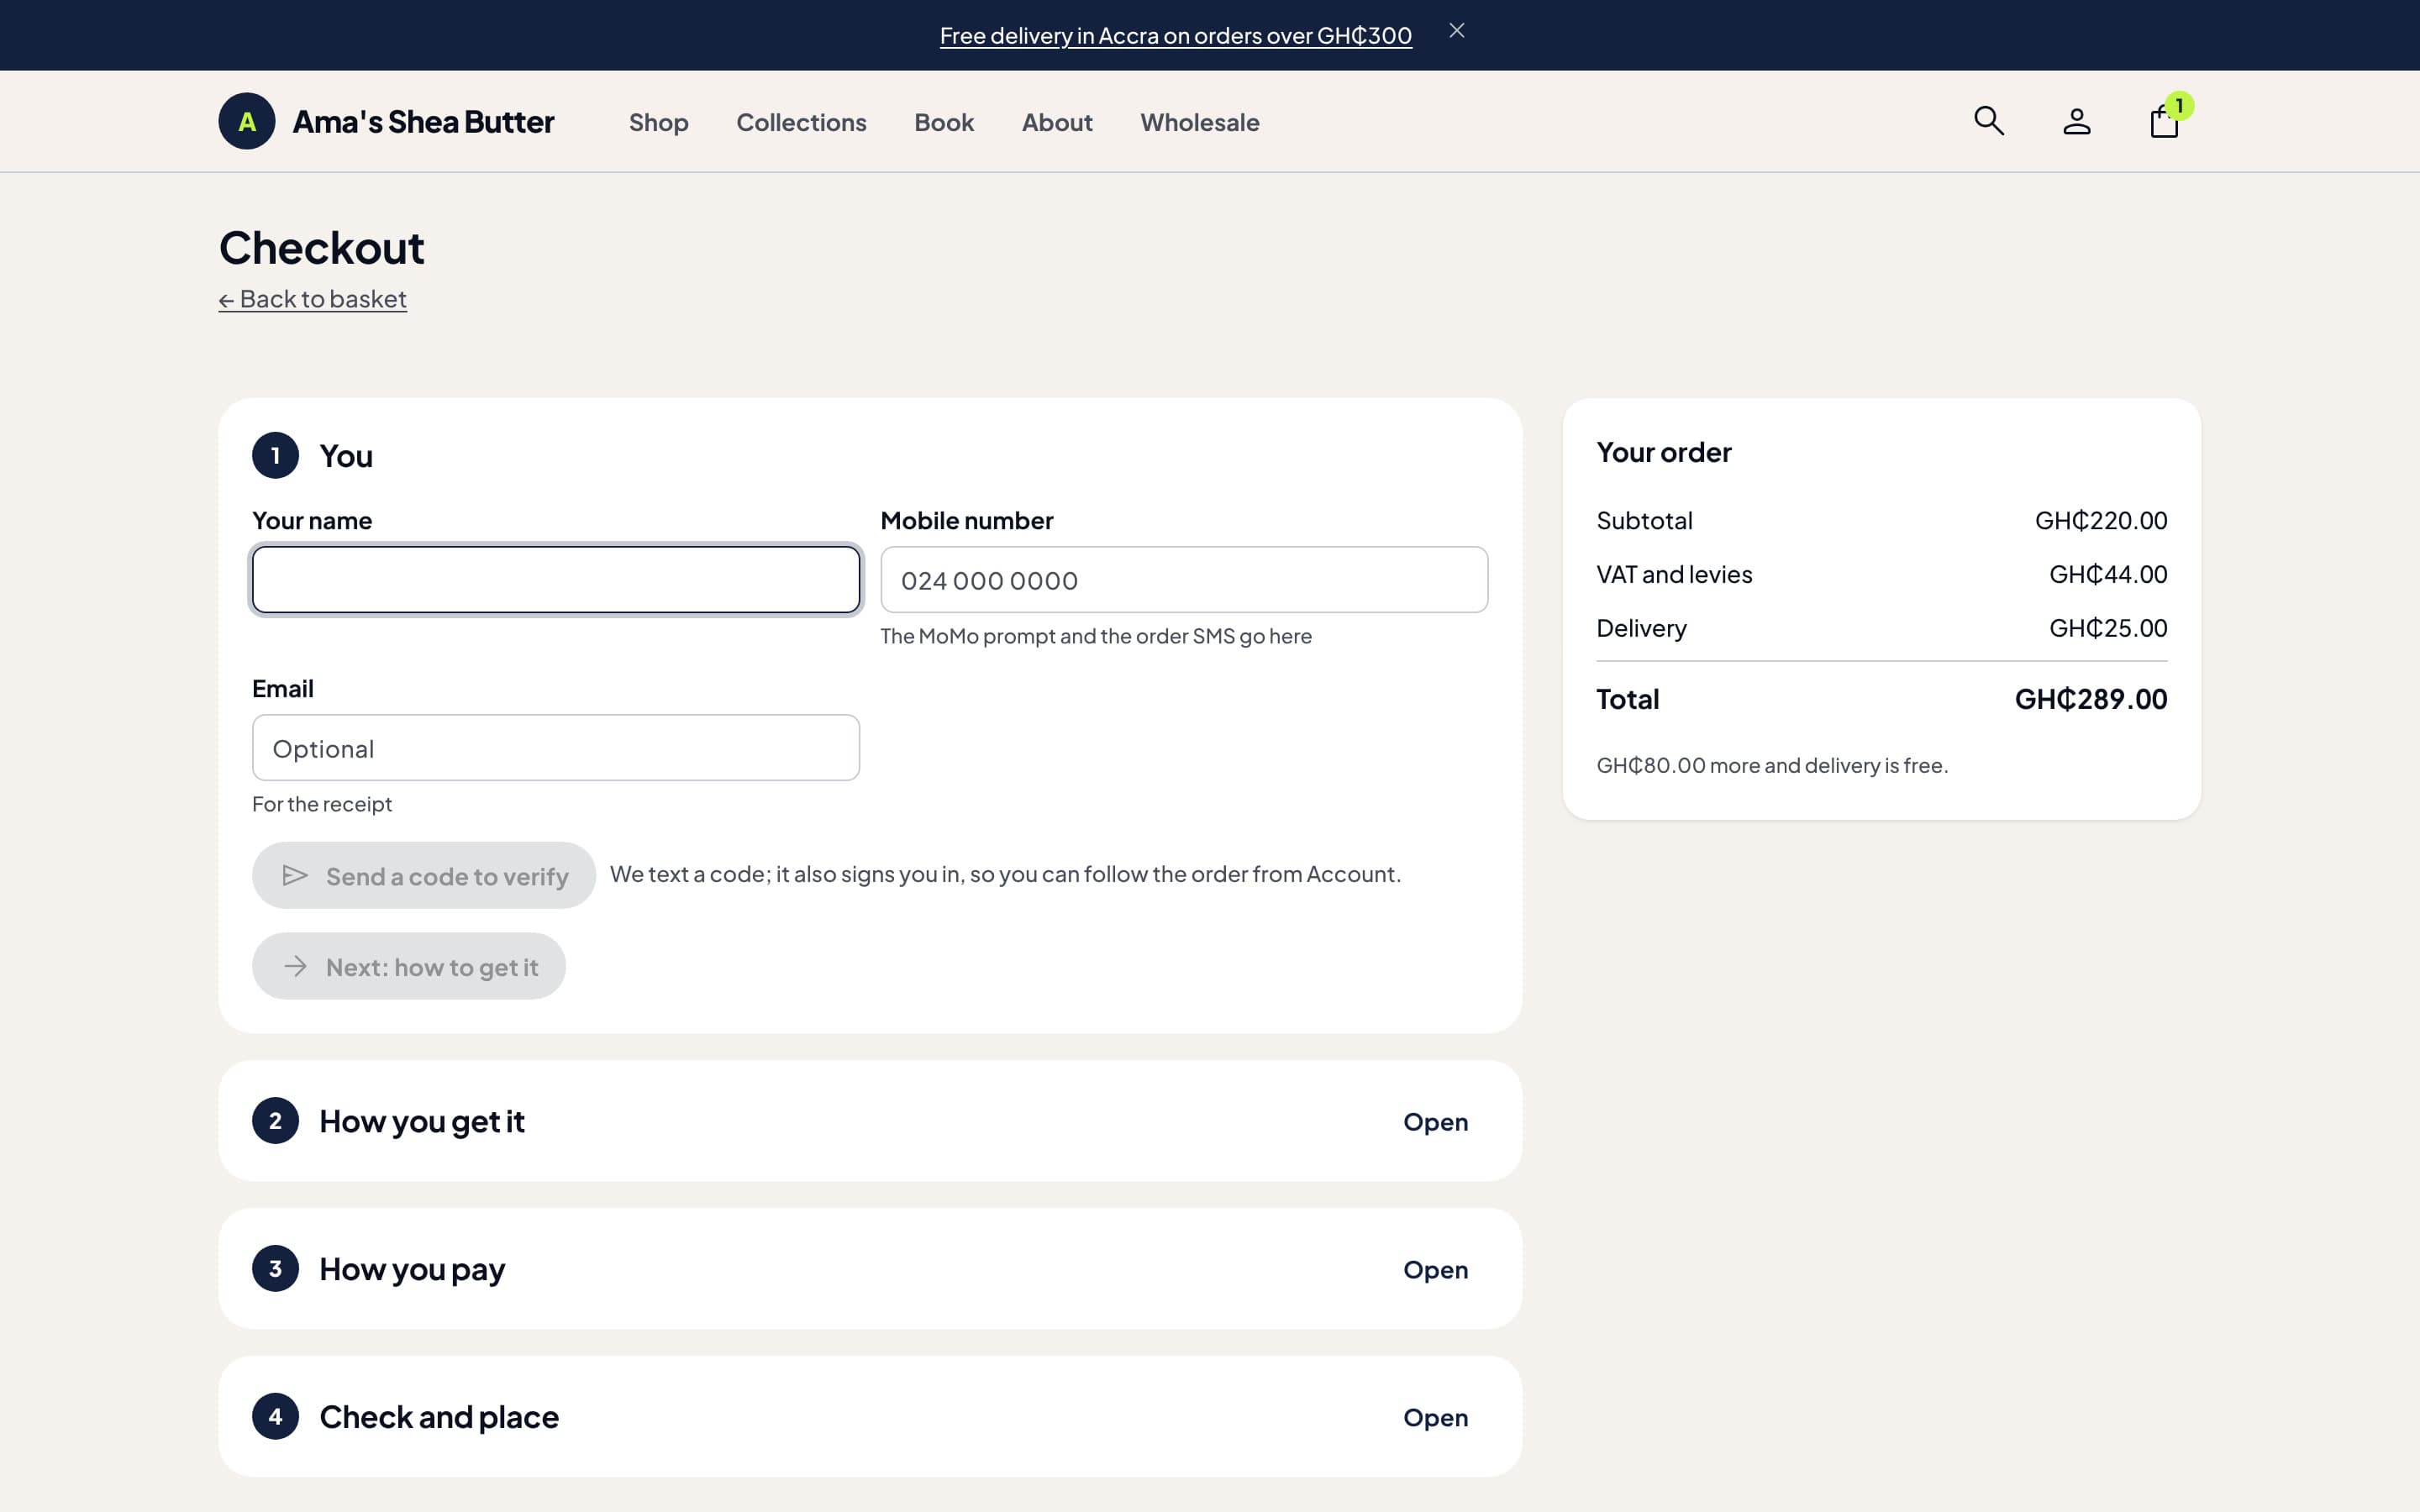The height and width of the screenshot is (1512, 2420).
Task: Click the Ama's Shea Butter logo circle
Action: click(x=247, y=121)
